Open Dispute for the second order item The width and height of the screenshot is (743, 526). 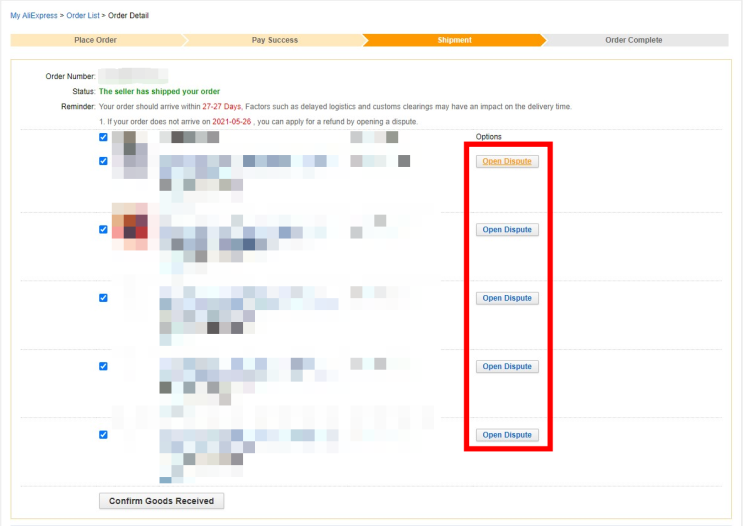[x=507, y=230]
